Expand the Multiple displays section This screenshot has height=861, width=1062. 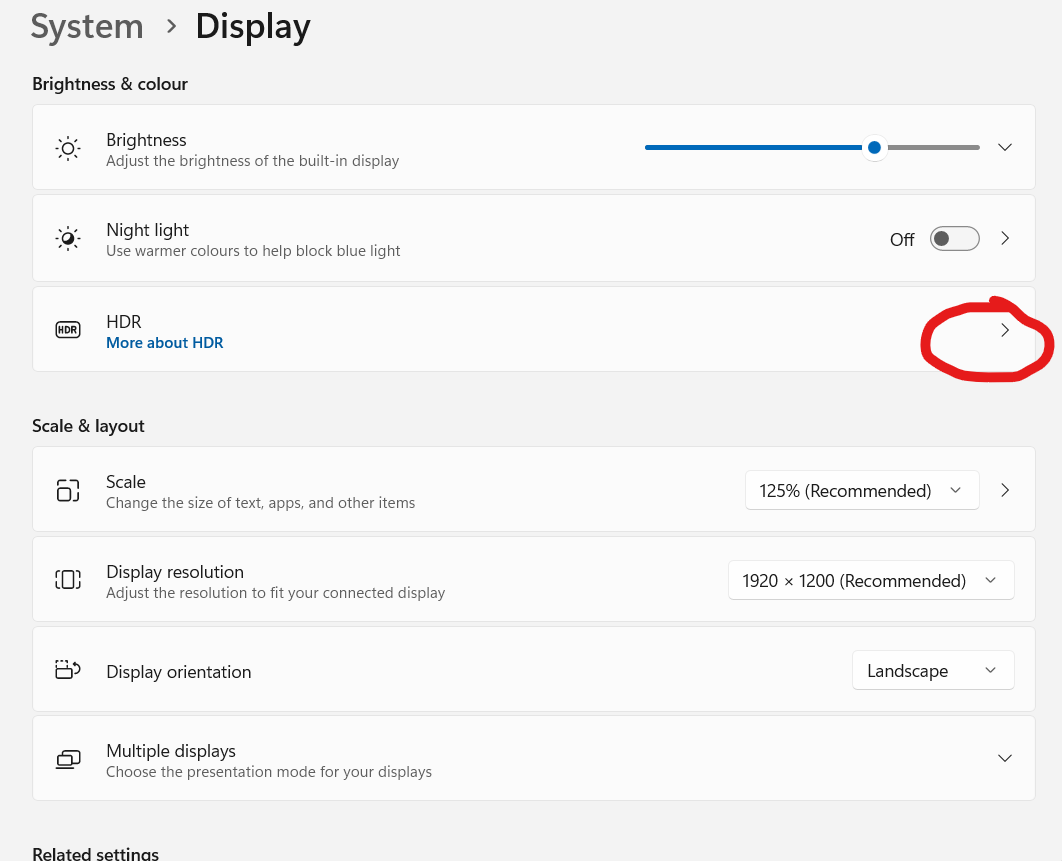point(1005,758)
